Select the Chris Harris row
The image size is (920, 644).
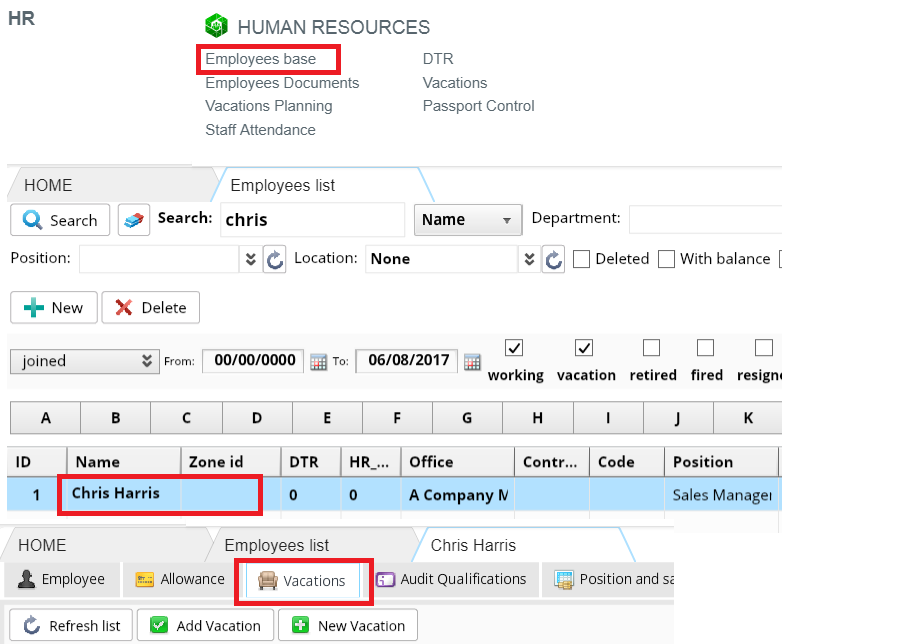[x=116, y=494]
